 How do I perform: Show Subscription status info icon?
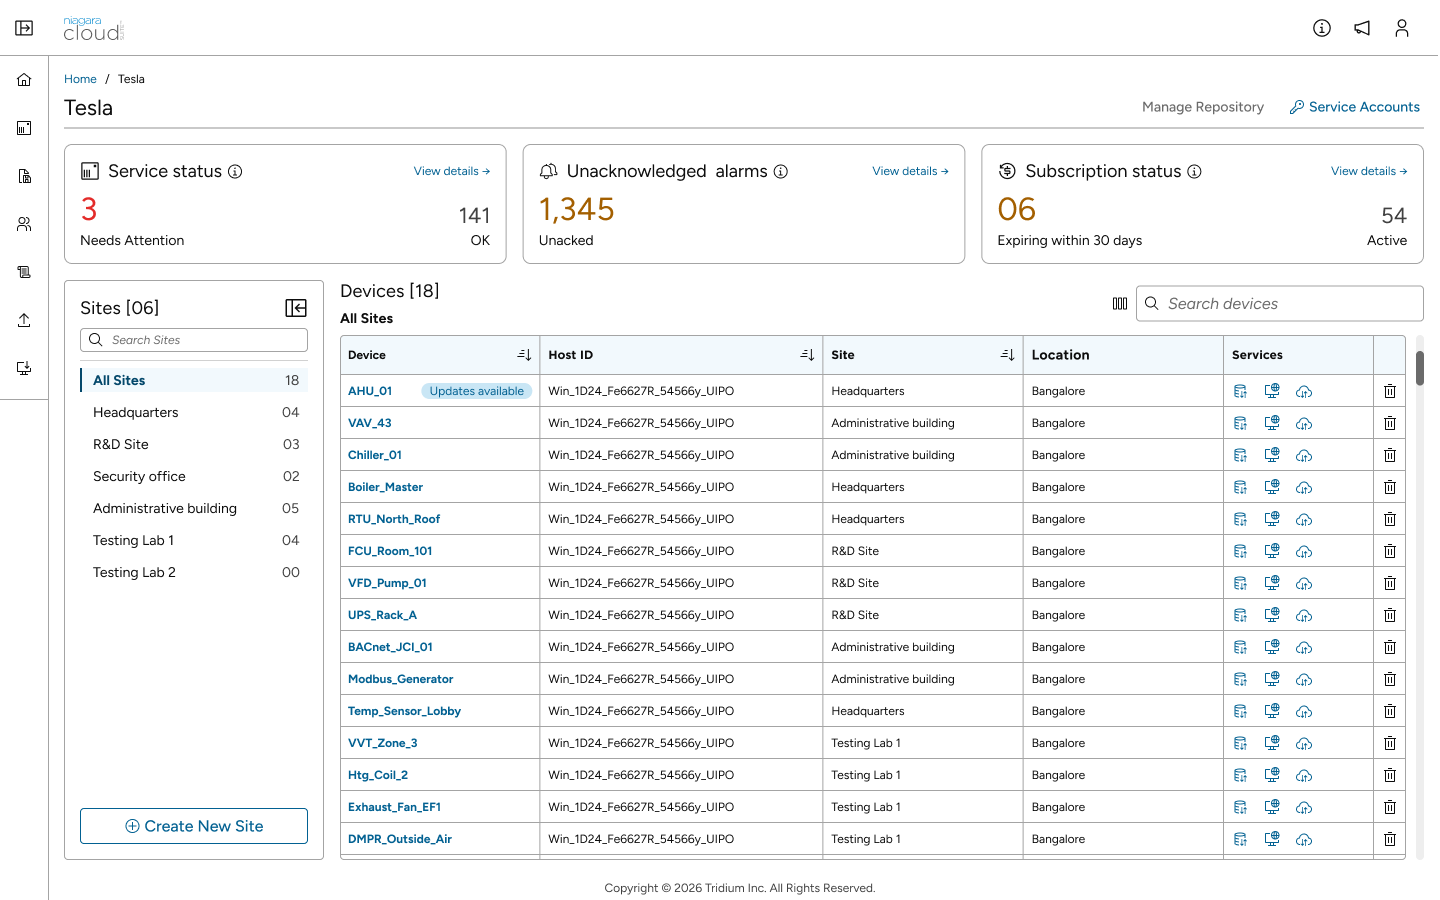click(x=1194, y=171)
